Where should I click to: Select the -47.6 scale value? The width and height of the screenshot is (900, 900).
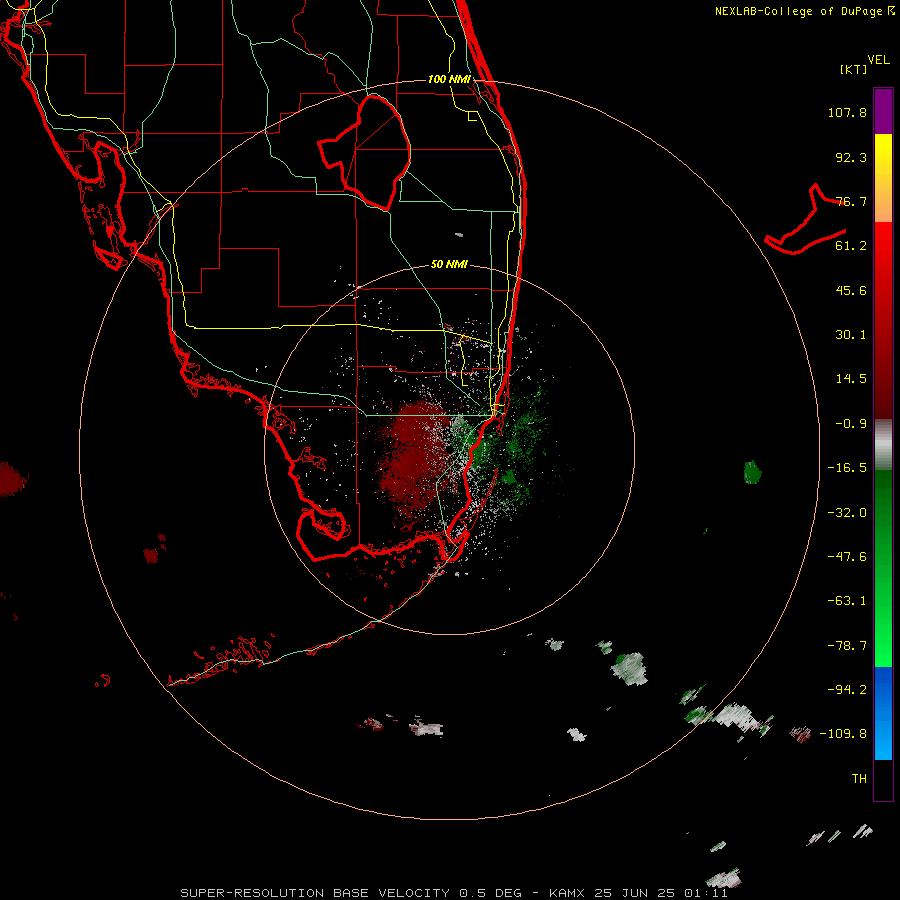[847, 557]
